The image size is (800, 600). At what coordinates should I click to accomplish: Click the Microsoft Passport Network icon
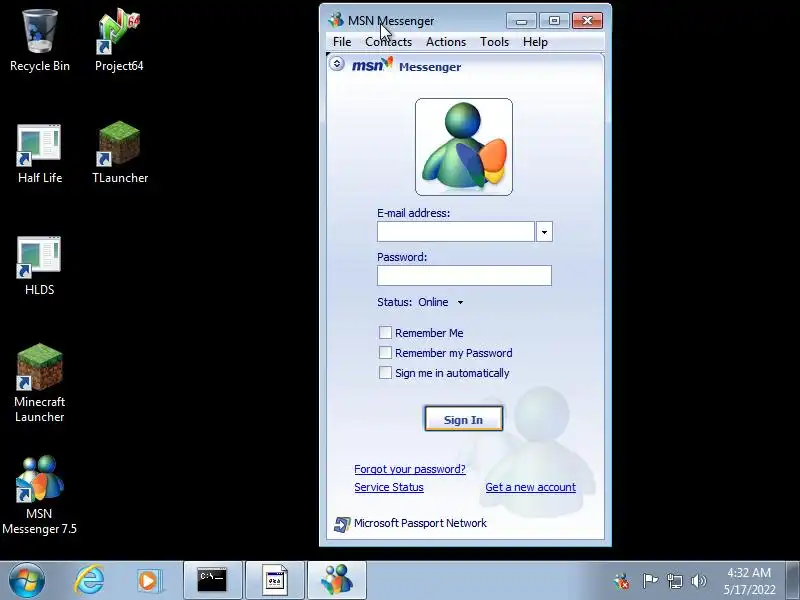tap(342, 524)
